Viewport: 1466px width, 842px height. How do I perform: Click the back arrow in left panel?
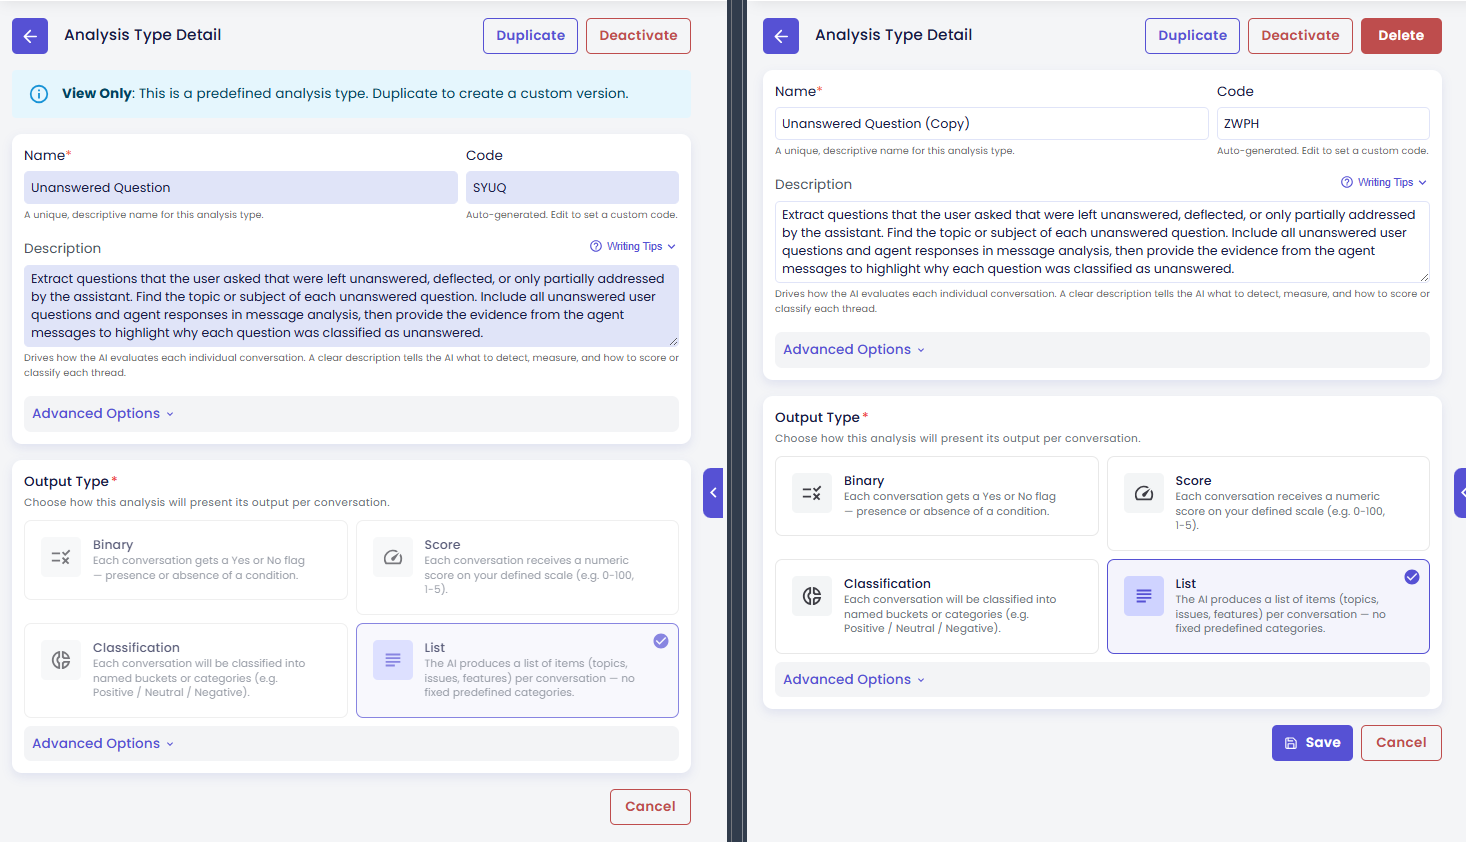30,36
